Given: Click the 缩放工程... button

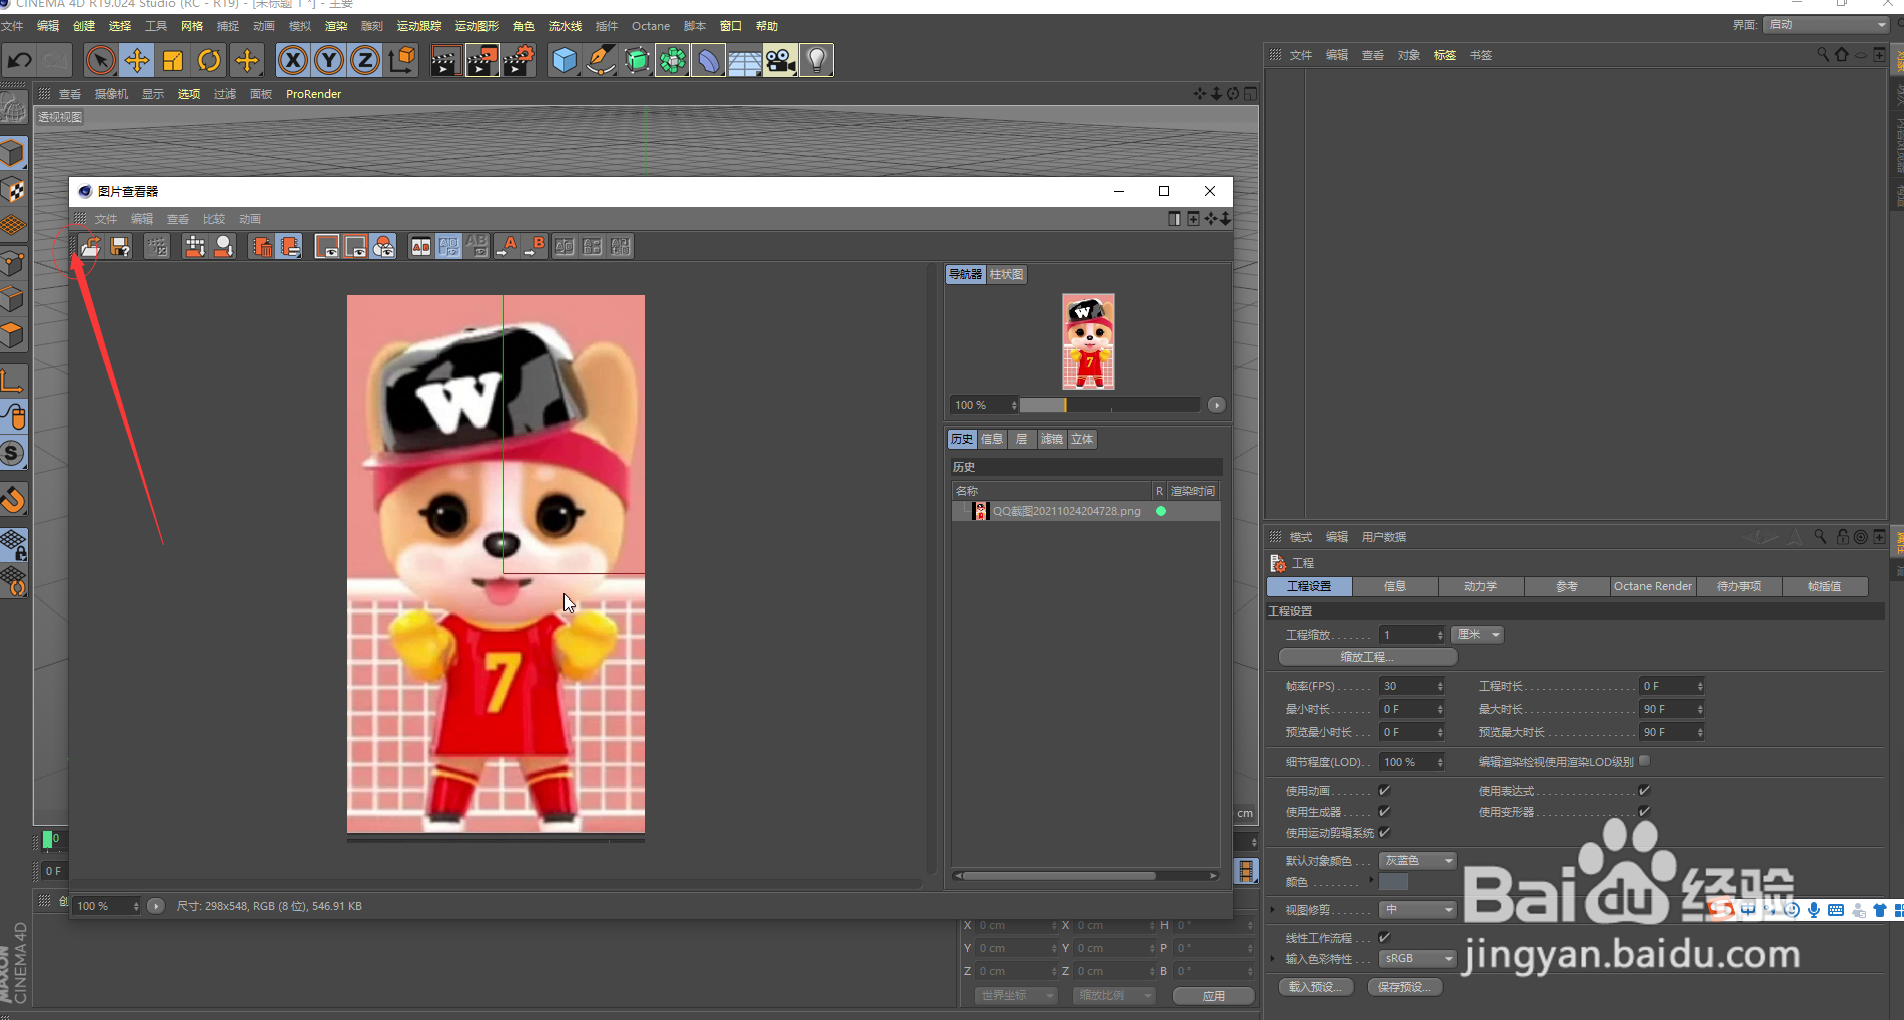Looking at the screenshot, I should click(1367, 657).
